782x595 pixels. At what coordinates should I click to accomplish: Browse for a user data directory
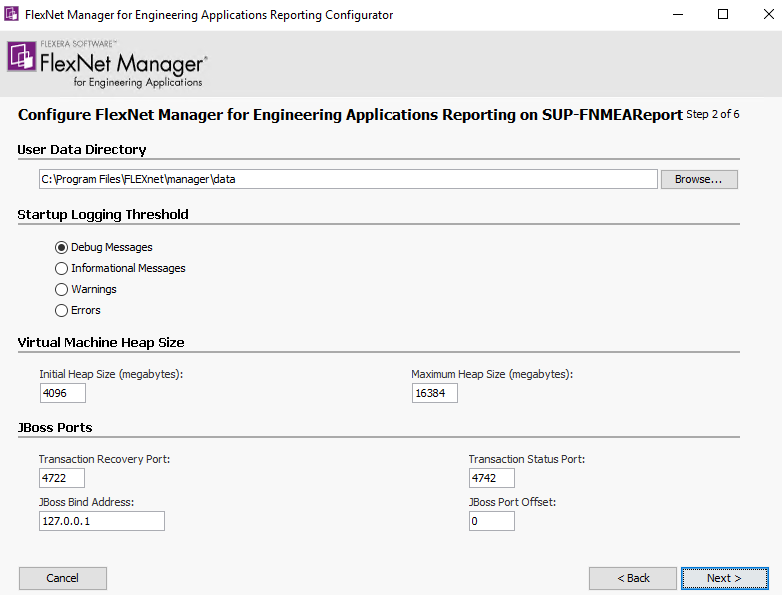coord(699,179)
